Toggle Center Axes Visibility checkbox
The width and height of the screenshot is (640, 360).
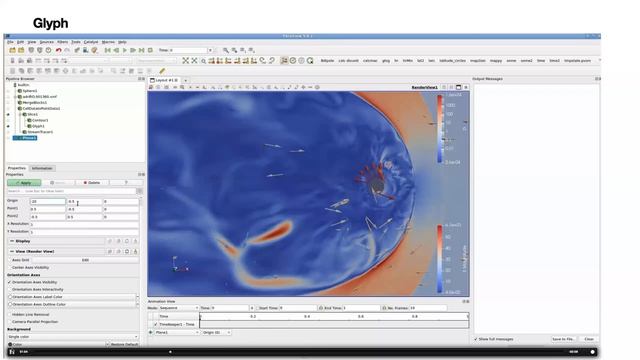[x=10, y=267]
